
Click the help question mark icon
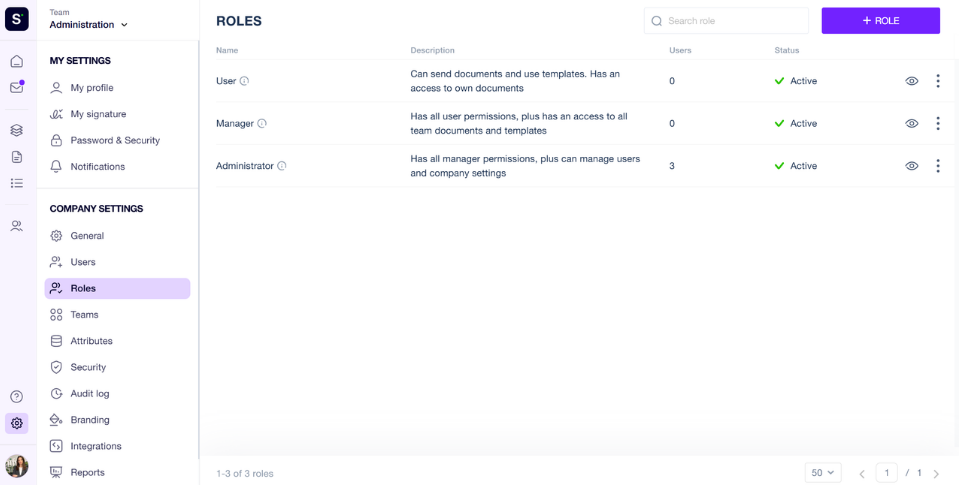[x=17, y=396]
